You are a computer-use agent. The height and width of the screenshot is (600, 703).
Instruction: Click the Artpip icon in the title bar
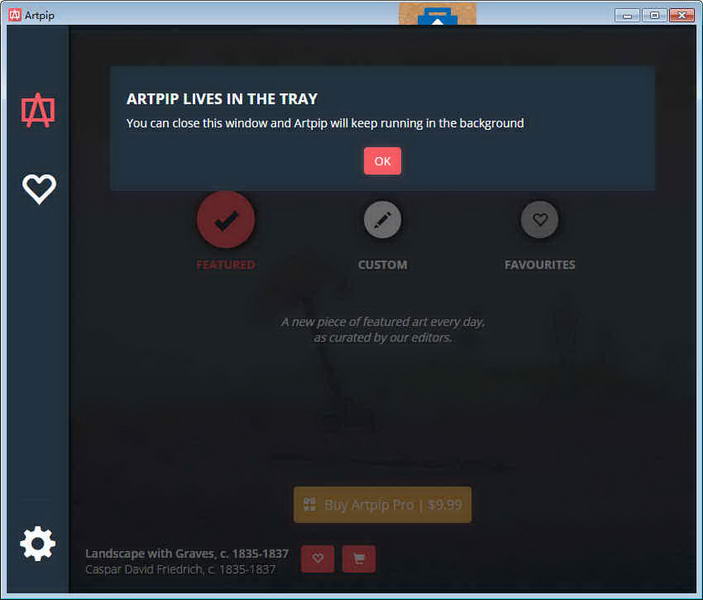coord(13,14)
